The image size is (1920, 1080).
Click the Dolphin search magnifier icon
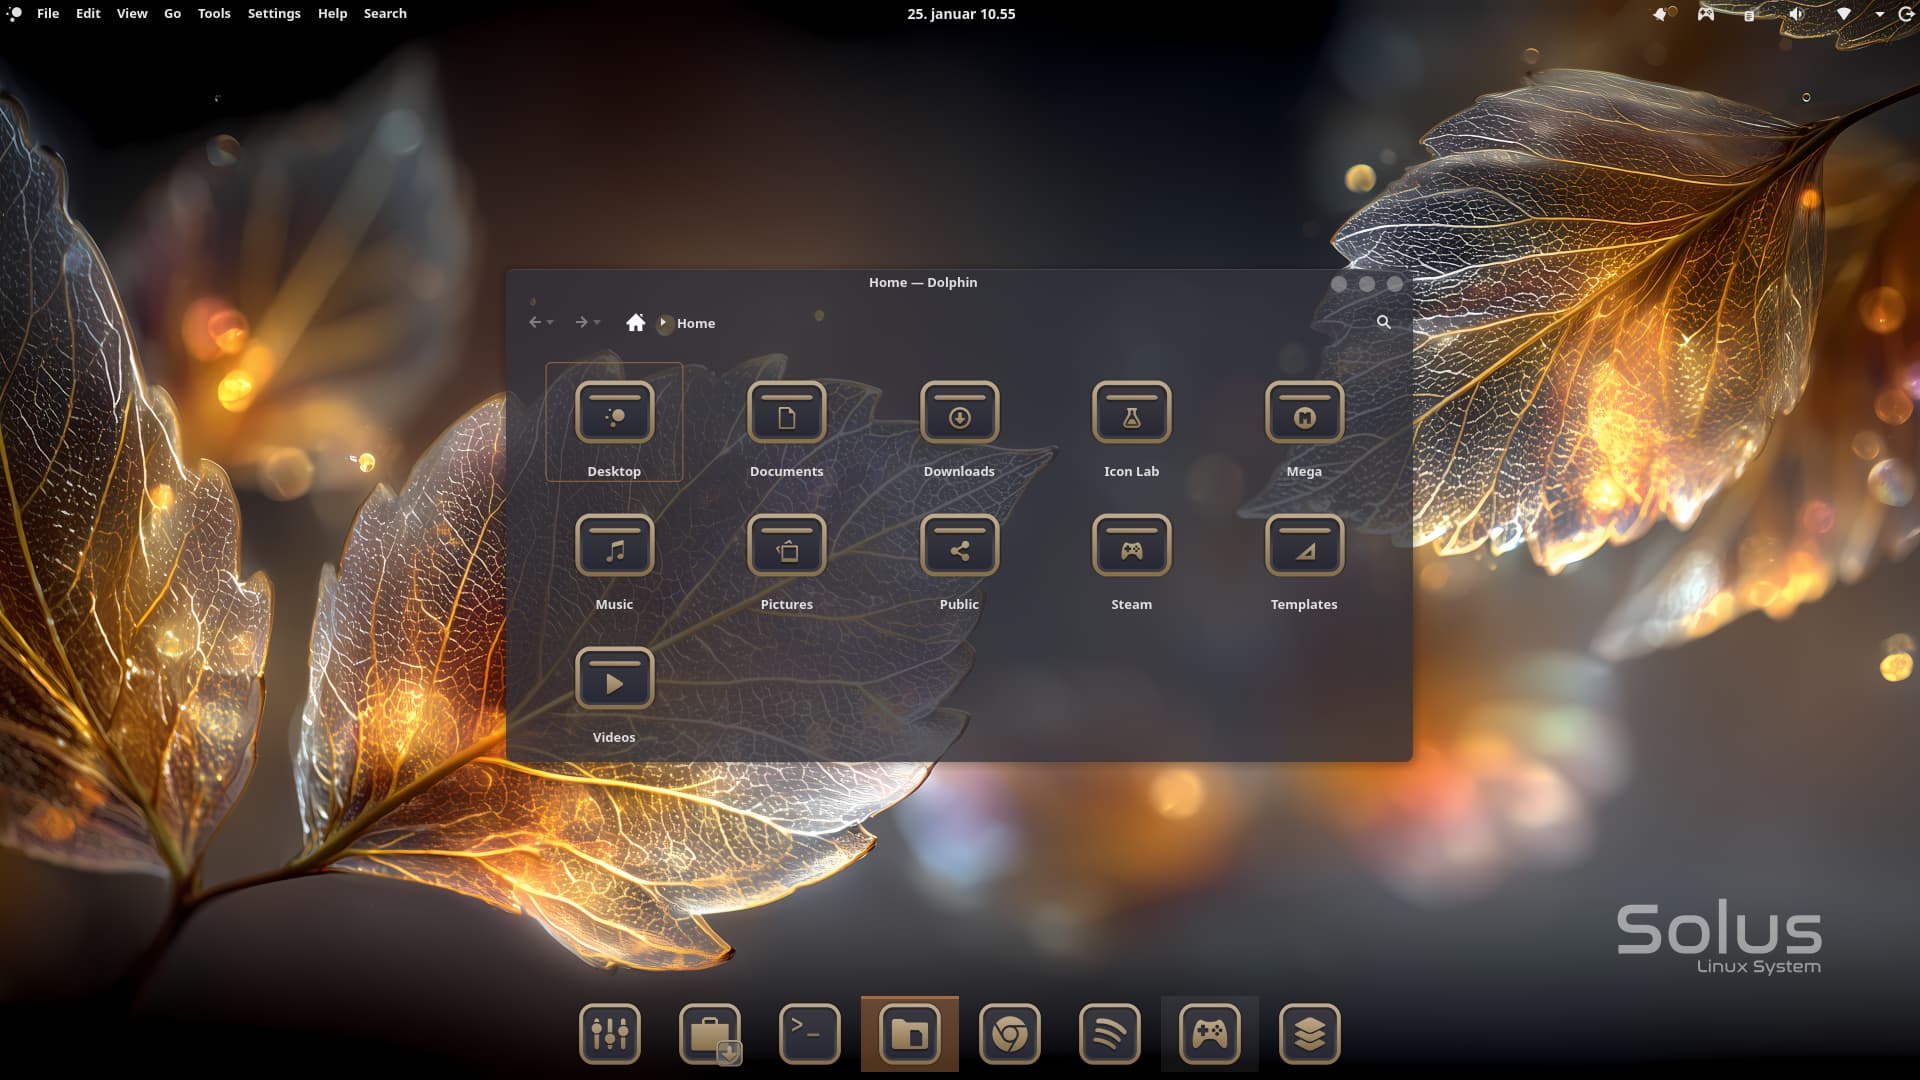coord(1383,322)
